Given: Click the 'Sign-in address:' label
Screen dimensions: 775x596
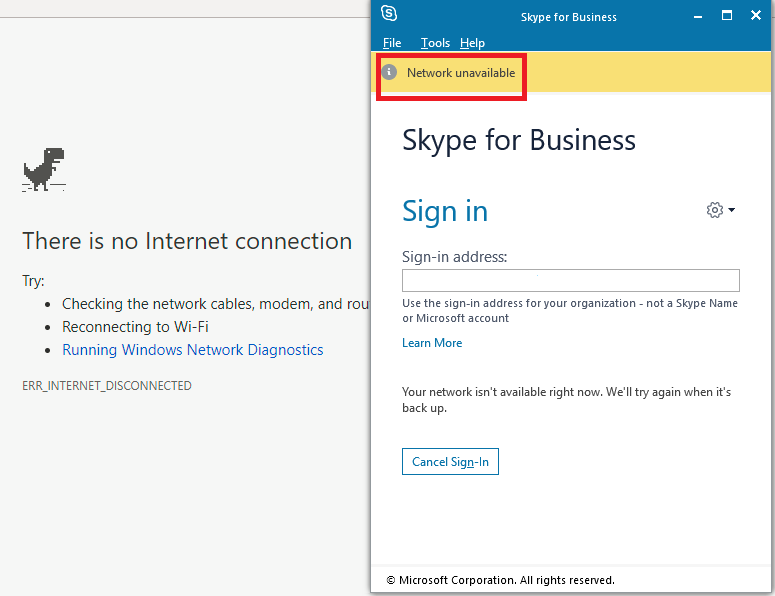Looking at the screenshot, I should tap(454, 257).
